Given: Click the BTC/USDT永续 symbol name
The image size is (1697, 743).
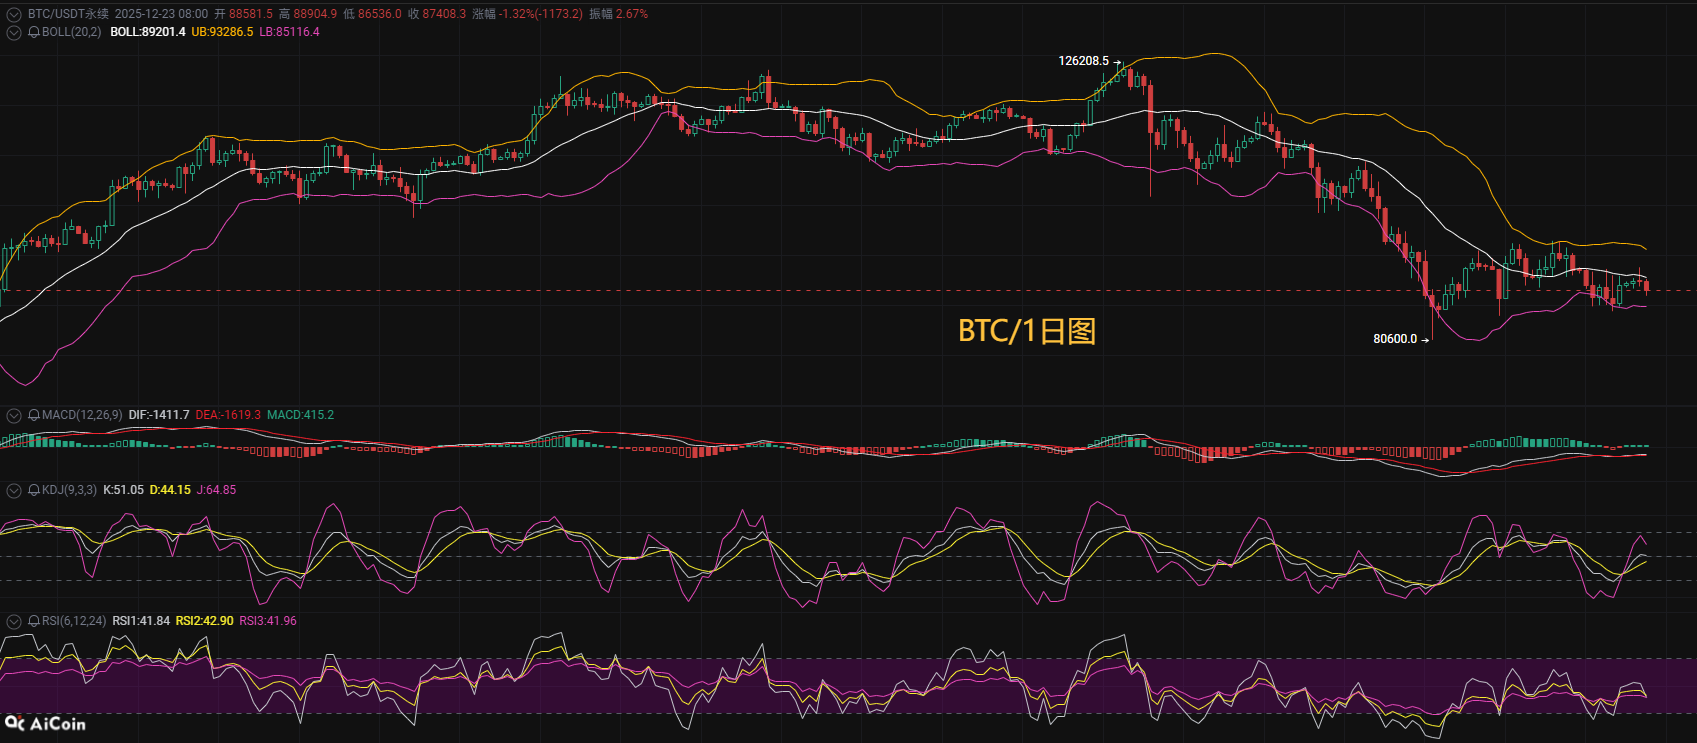Looking at the screenshot, I should 68,14.
